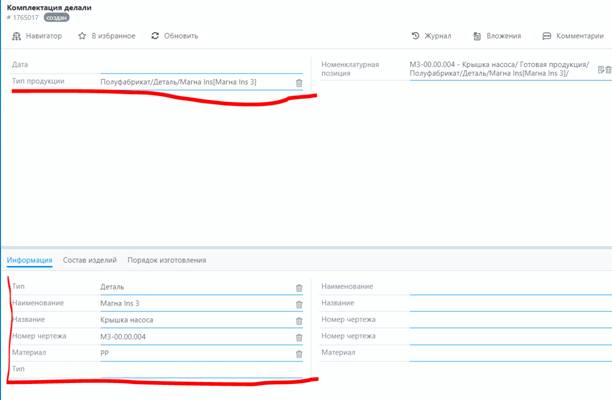
Task: Click the Обновить refresh button
Action: tap(175, 36)
